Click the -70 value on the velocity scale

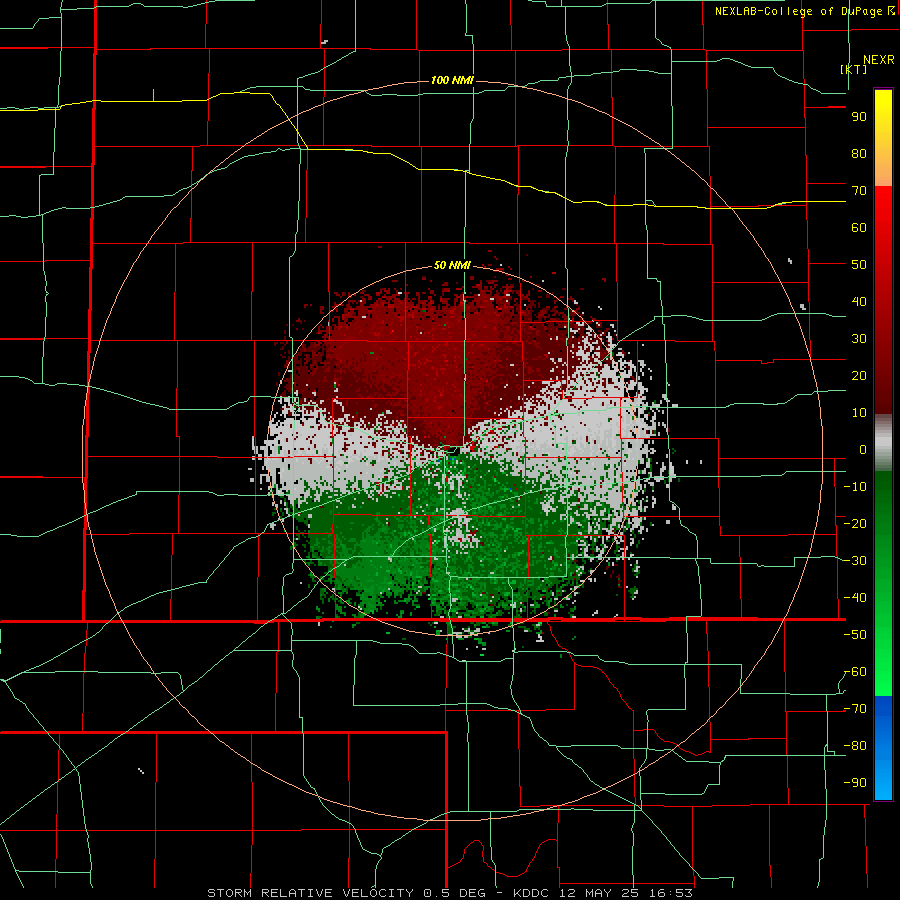pos(855,709)
